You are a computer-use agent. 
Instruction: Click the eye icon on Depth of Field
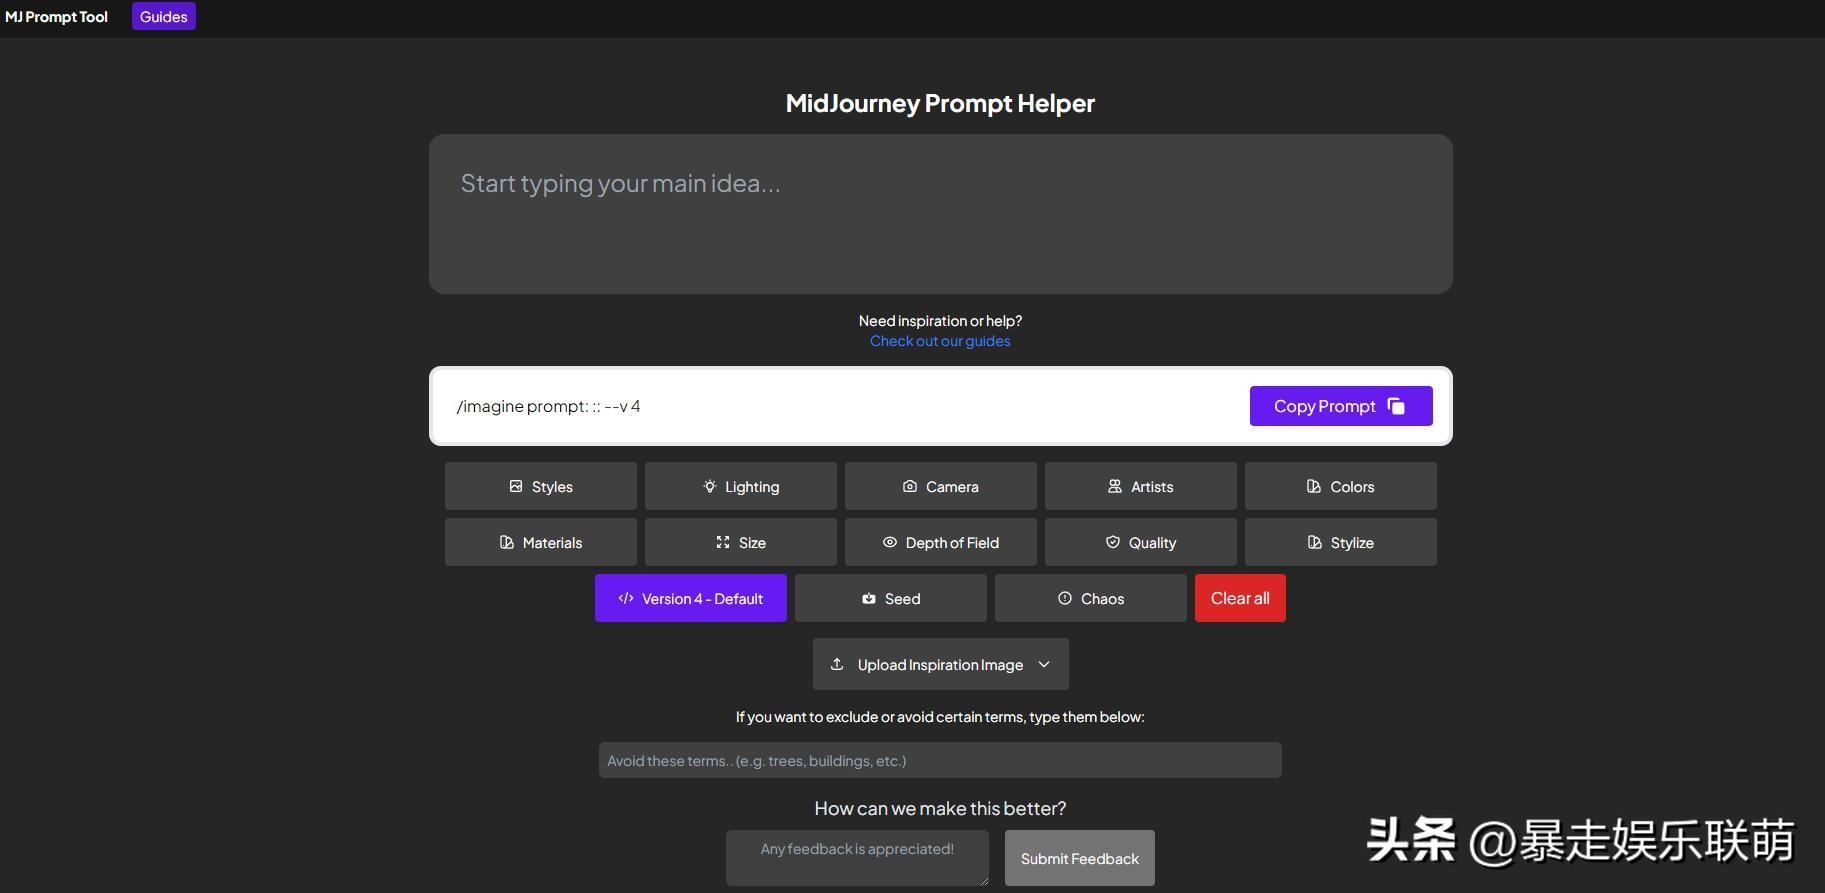[890, 542]
